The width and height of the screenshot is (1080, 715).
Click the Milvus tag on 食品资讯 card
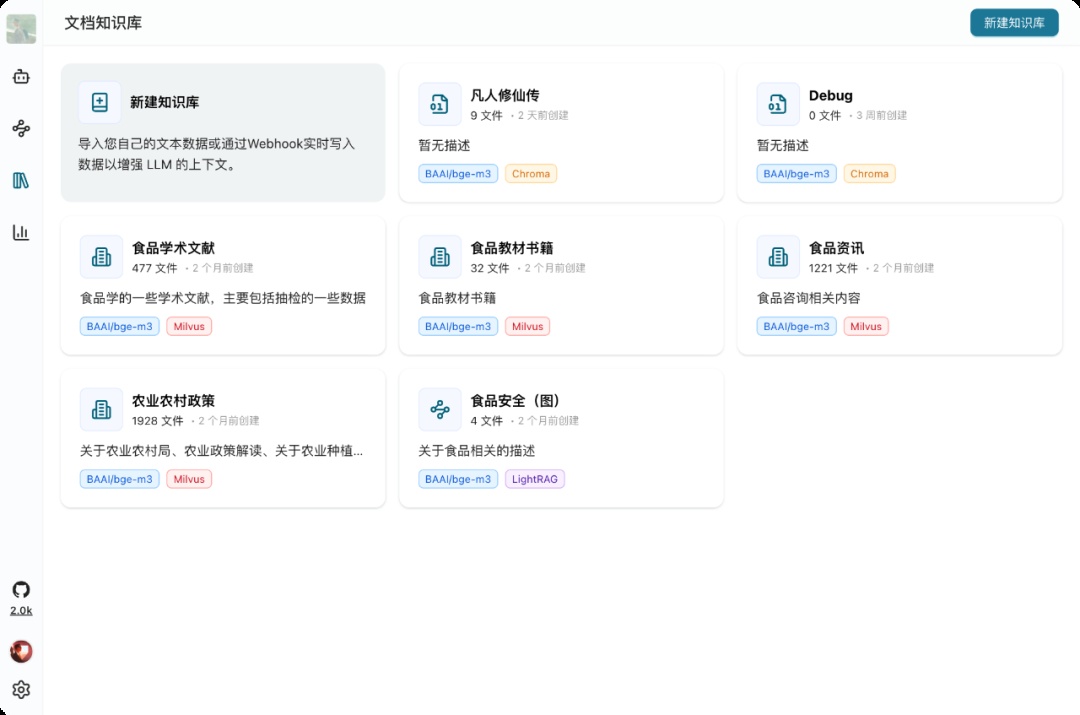click(x=866, y=326)
